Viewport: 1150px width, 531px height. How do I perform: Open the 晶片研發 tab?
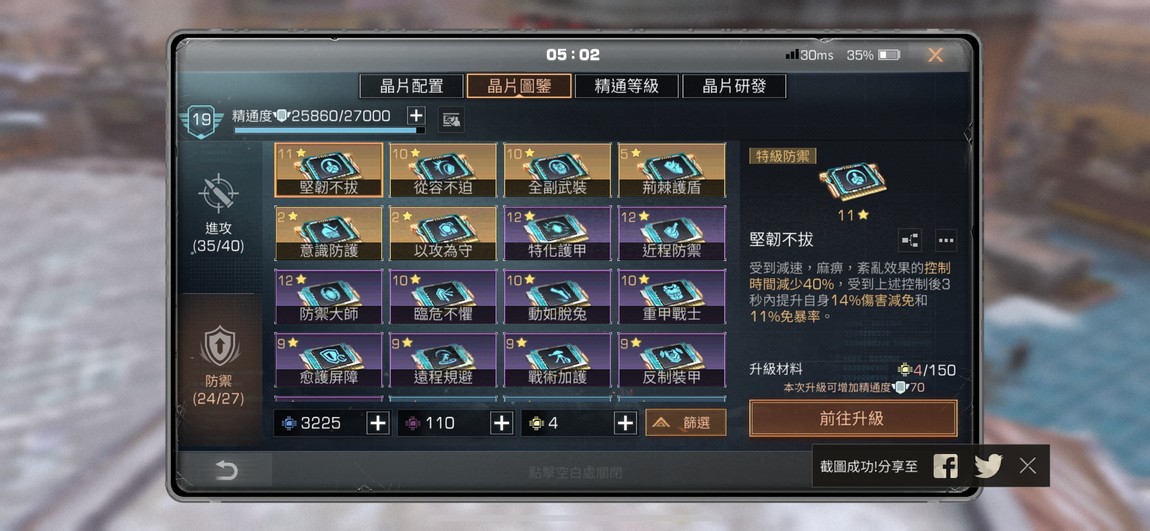coord(734,86)
